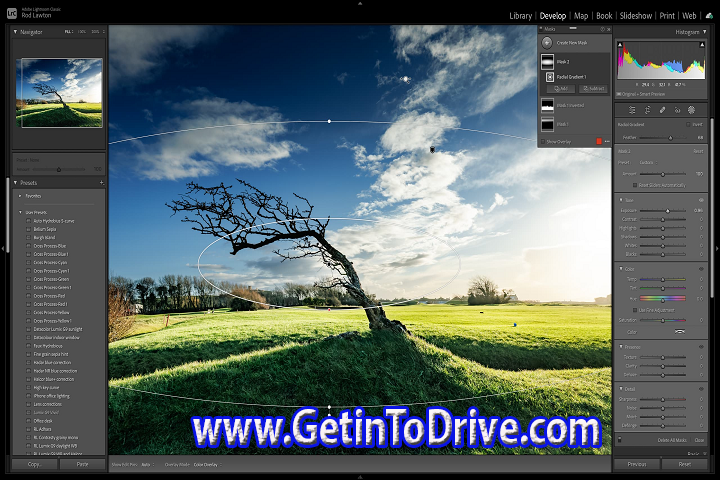This screenshot has height=480, width=720.
Task: Click Add to mask button
Action: pyautogui.click(x=561, y=89)
